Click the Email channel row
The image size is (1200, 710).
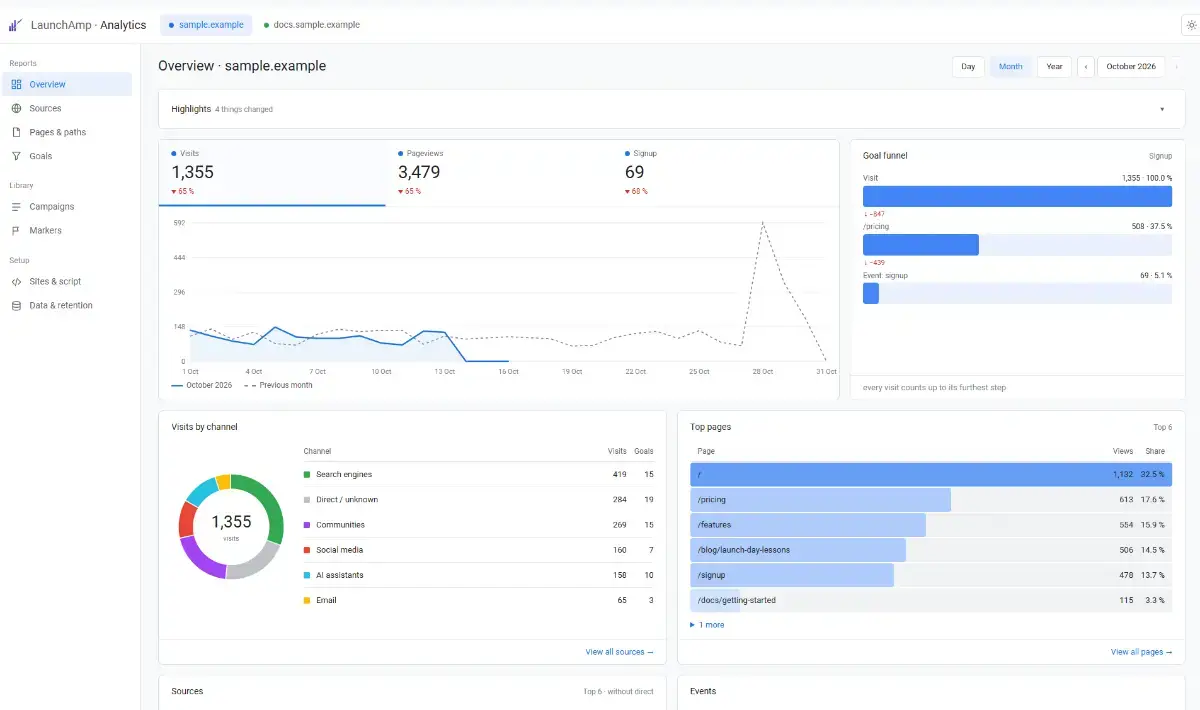point(478,600)
